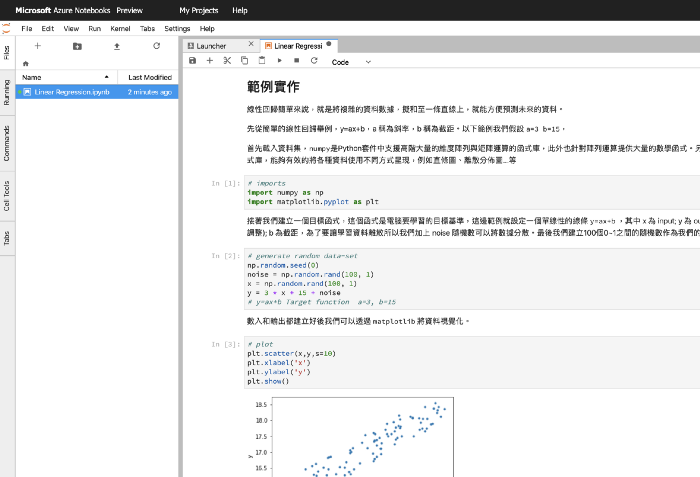Viewport: 700px width, 477px height.
Task: Save the notebook with the disk icon
Action: click(x=192, y=61)
